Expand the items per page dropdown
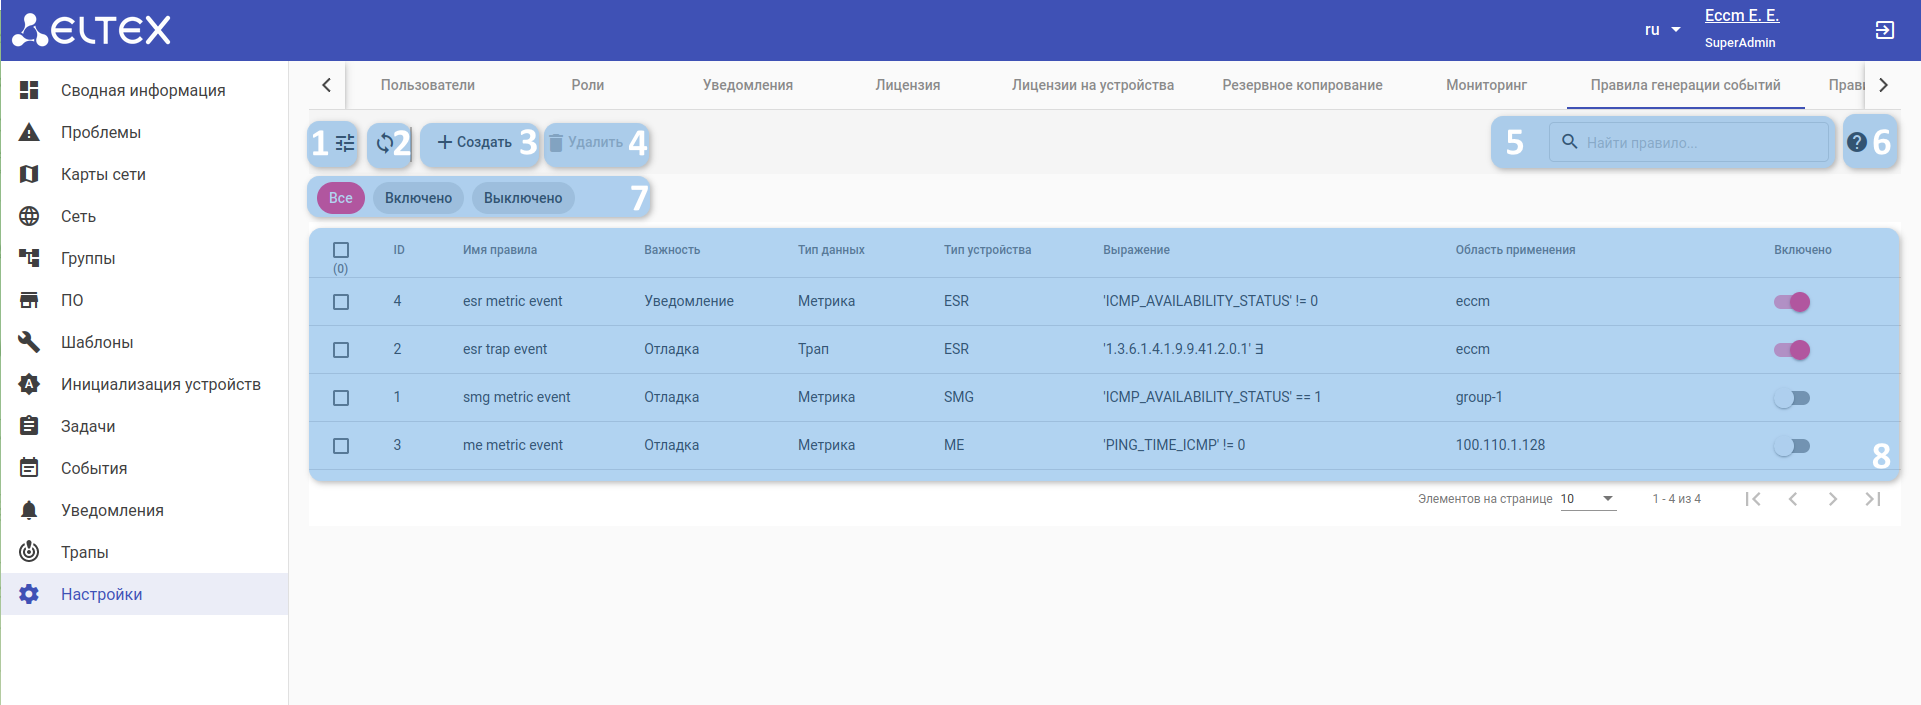The image size is (1921, 705). point(1588,499)
